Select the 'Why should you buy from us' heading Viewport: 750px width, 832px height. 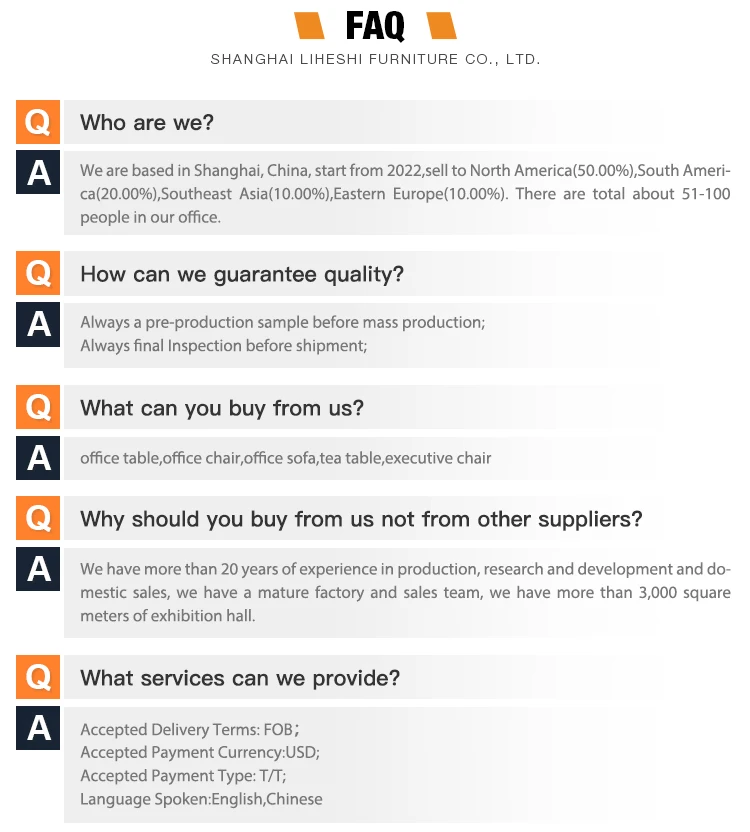(361, 519)
